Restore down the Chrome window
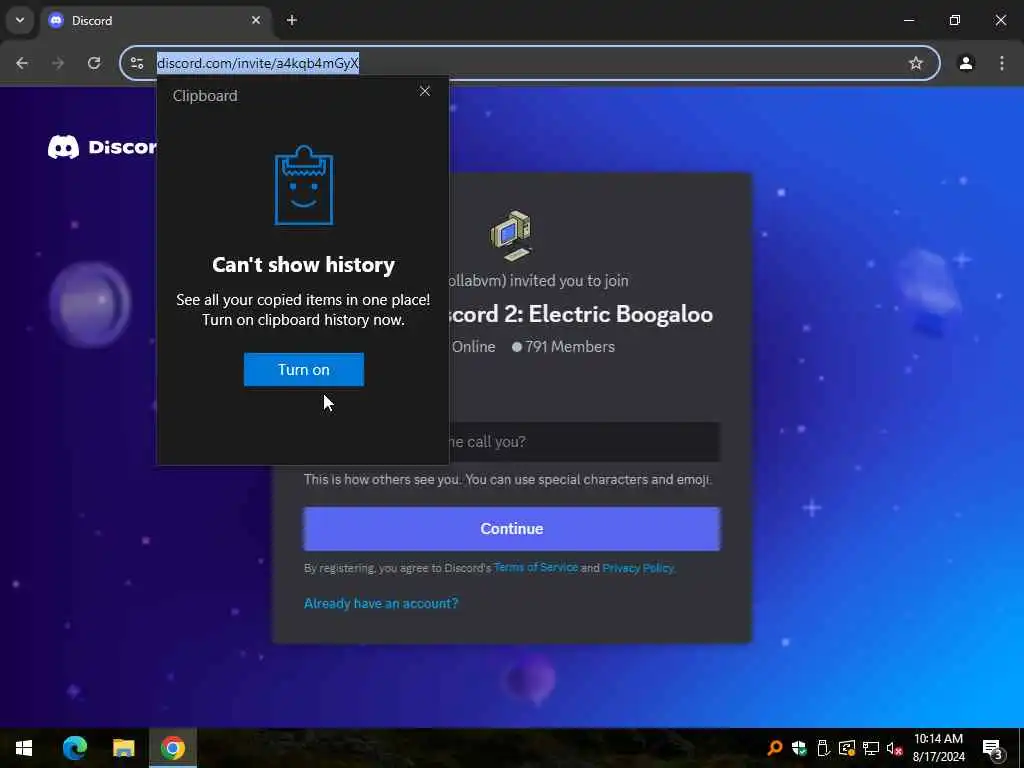1024x768 pixels. point(955,20)
